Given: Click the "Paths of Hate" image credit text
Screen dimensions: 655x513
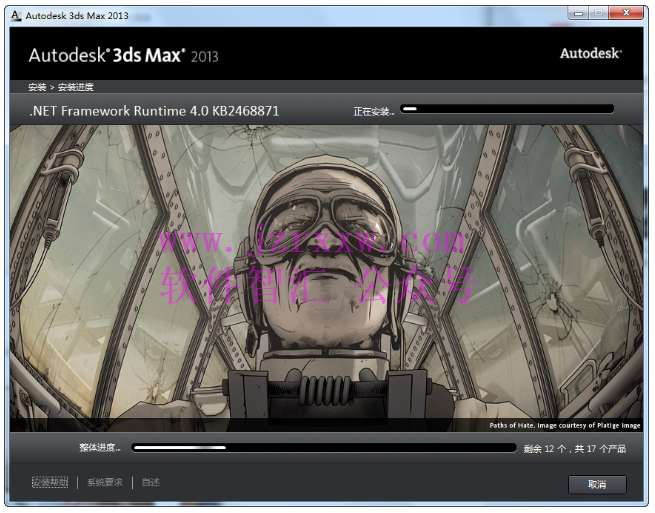Looking at the screenshot, I should [x=565, y=425].
